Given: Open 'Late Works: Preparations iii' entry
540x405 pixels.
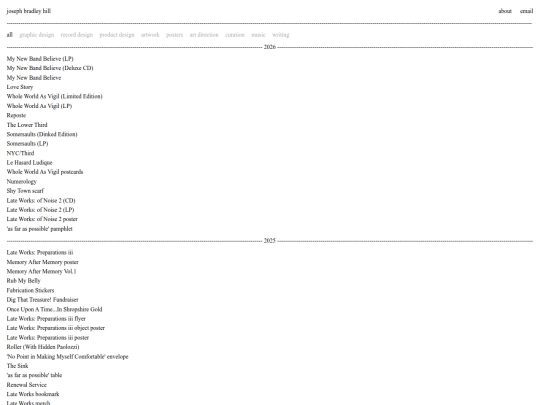Looking at the screenshot, I should click(x=40, y=252).
